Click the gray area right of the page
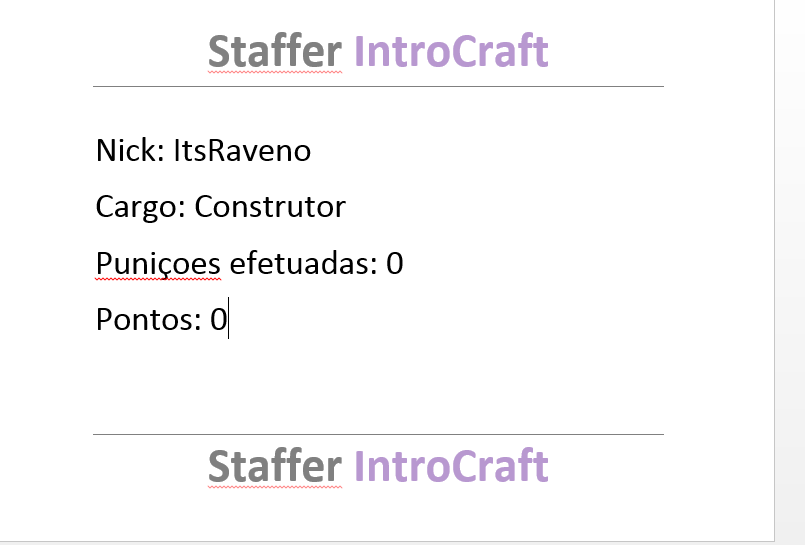Image resolution: width=805 pixels, height=545 pixels. pos(790,272)
